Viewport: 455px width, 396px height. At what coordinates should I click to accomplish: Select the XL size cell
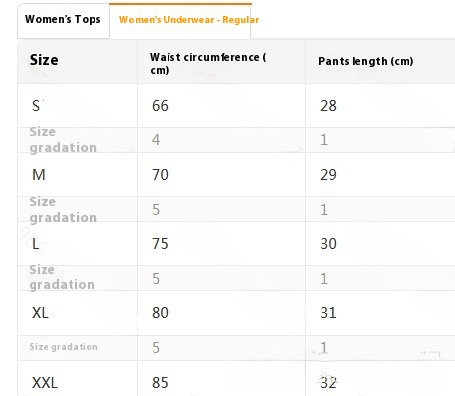tap(77, 313)
